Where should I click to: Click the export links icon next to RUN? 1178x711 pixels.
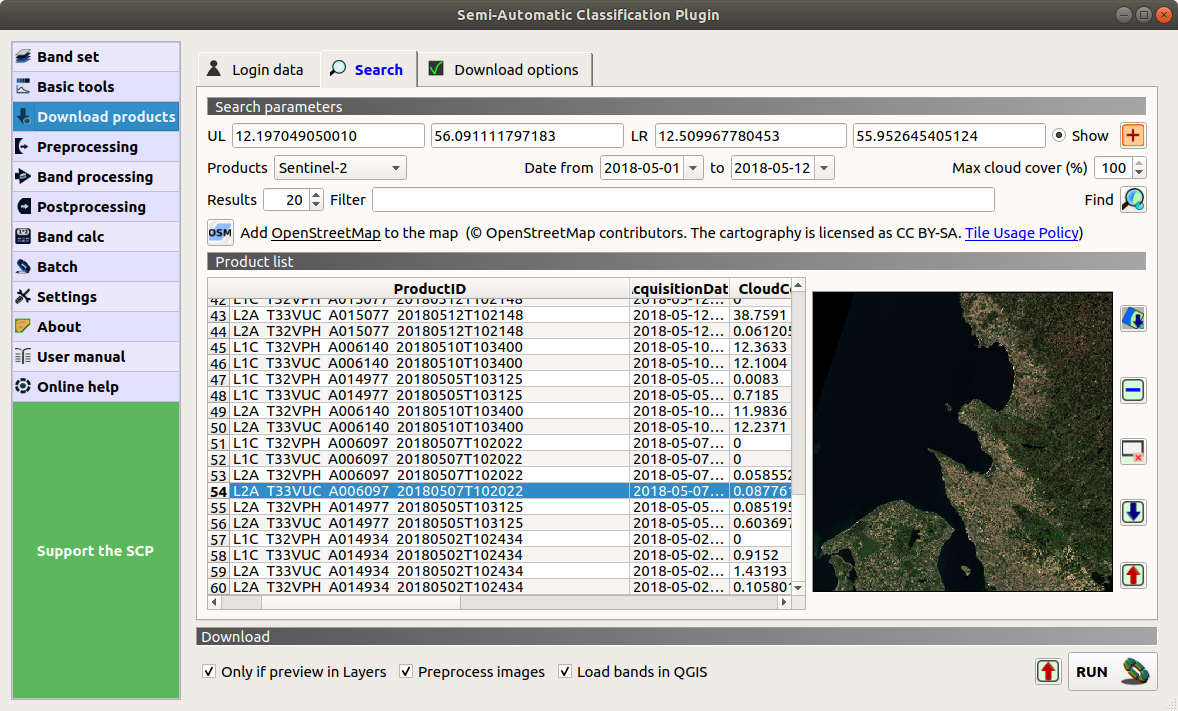tap(1047, 672)
